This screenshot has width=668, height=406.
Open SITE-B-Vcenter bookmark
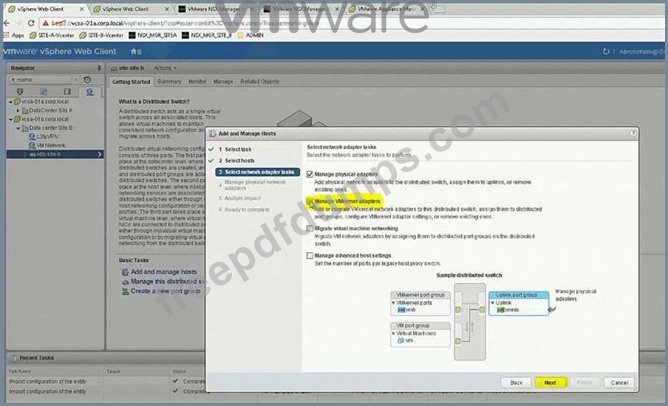click(101, 35)
